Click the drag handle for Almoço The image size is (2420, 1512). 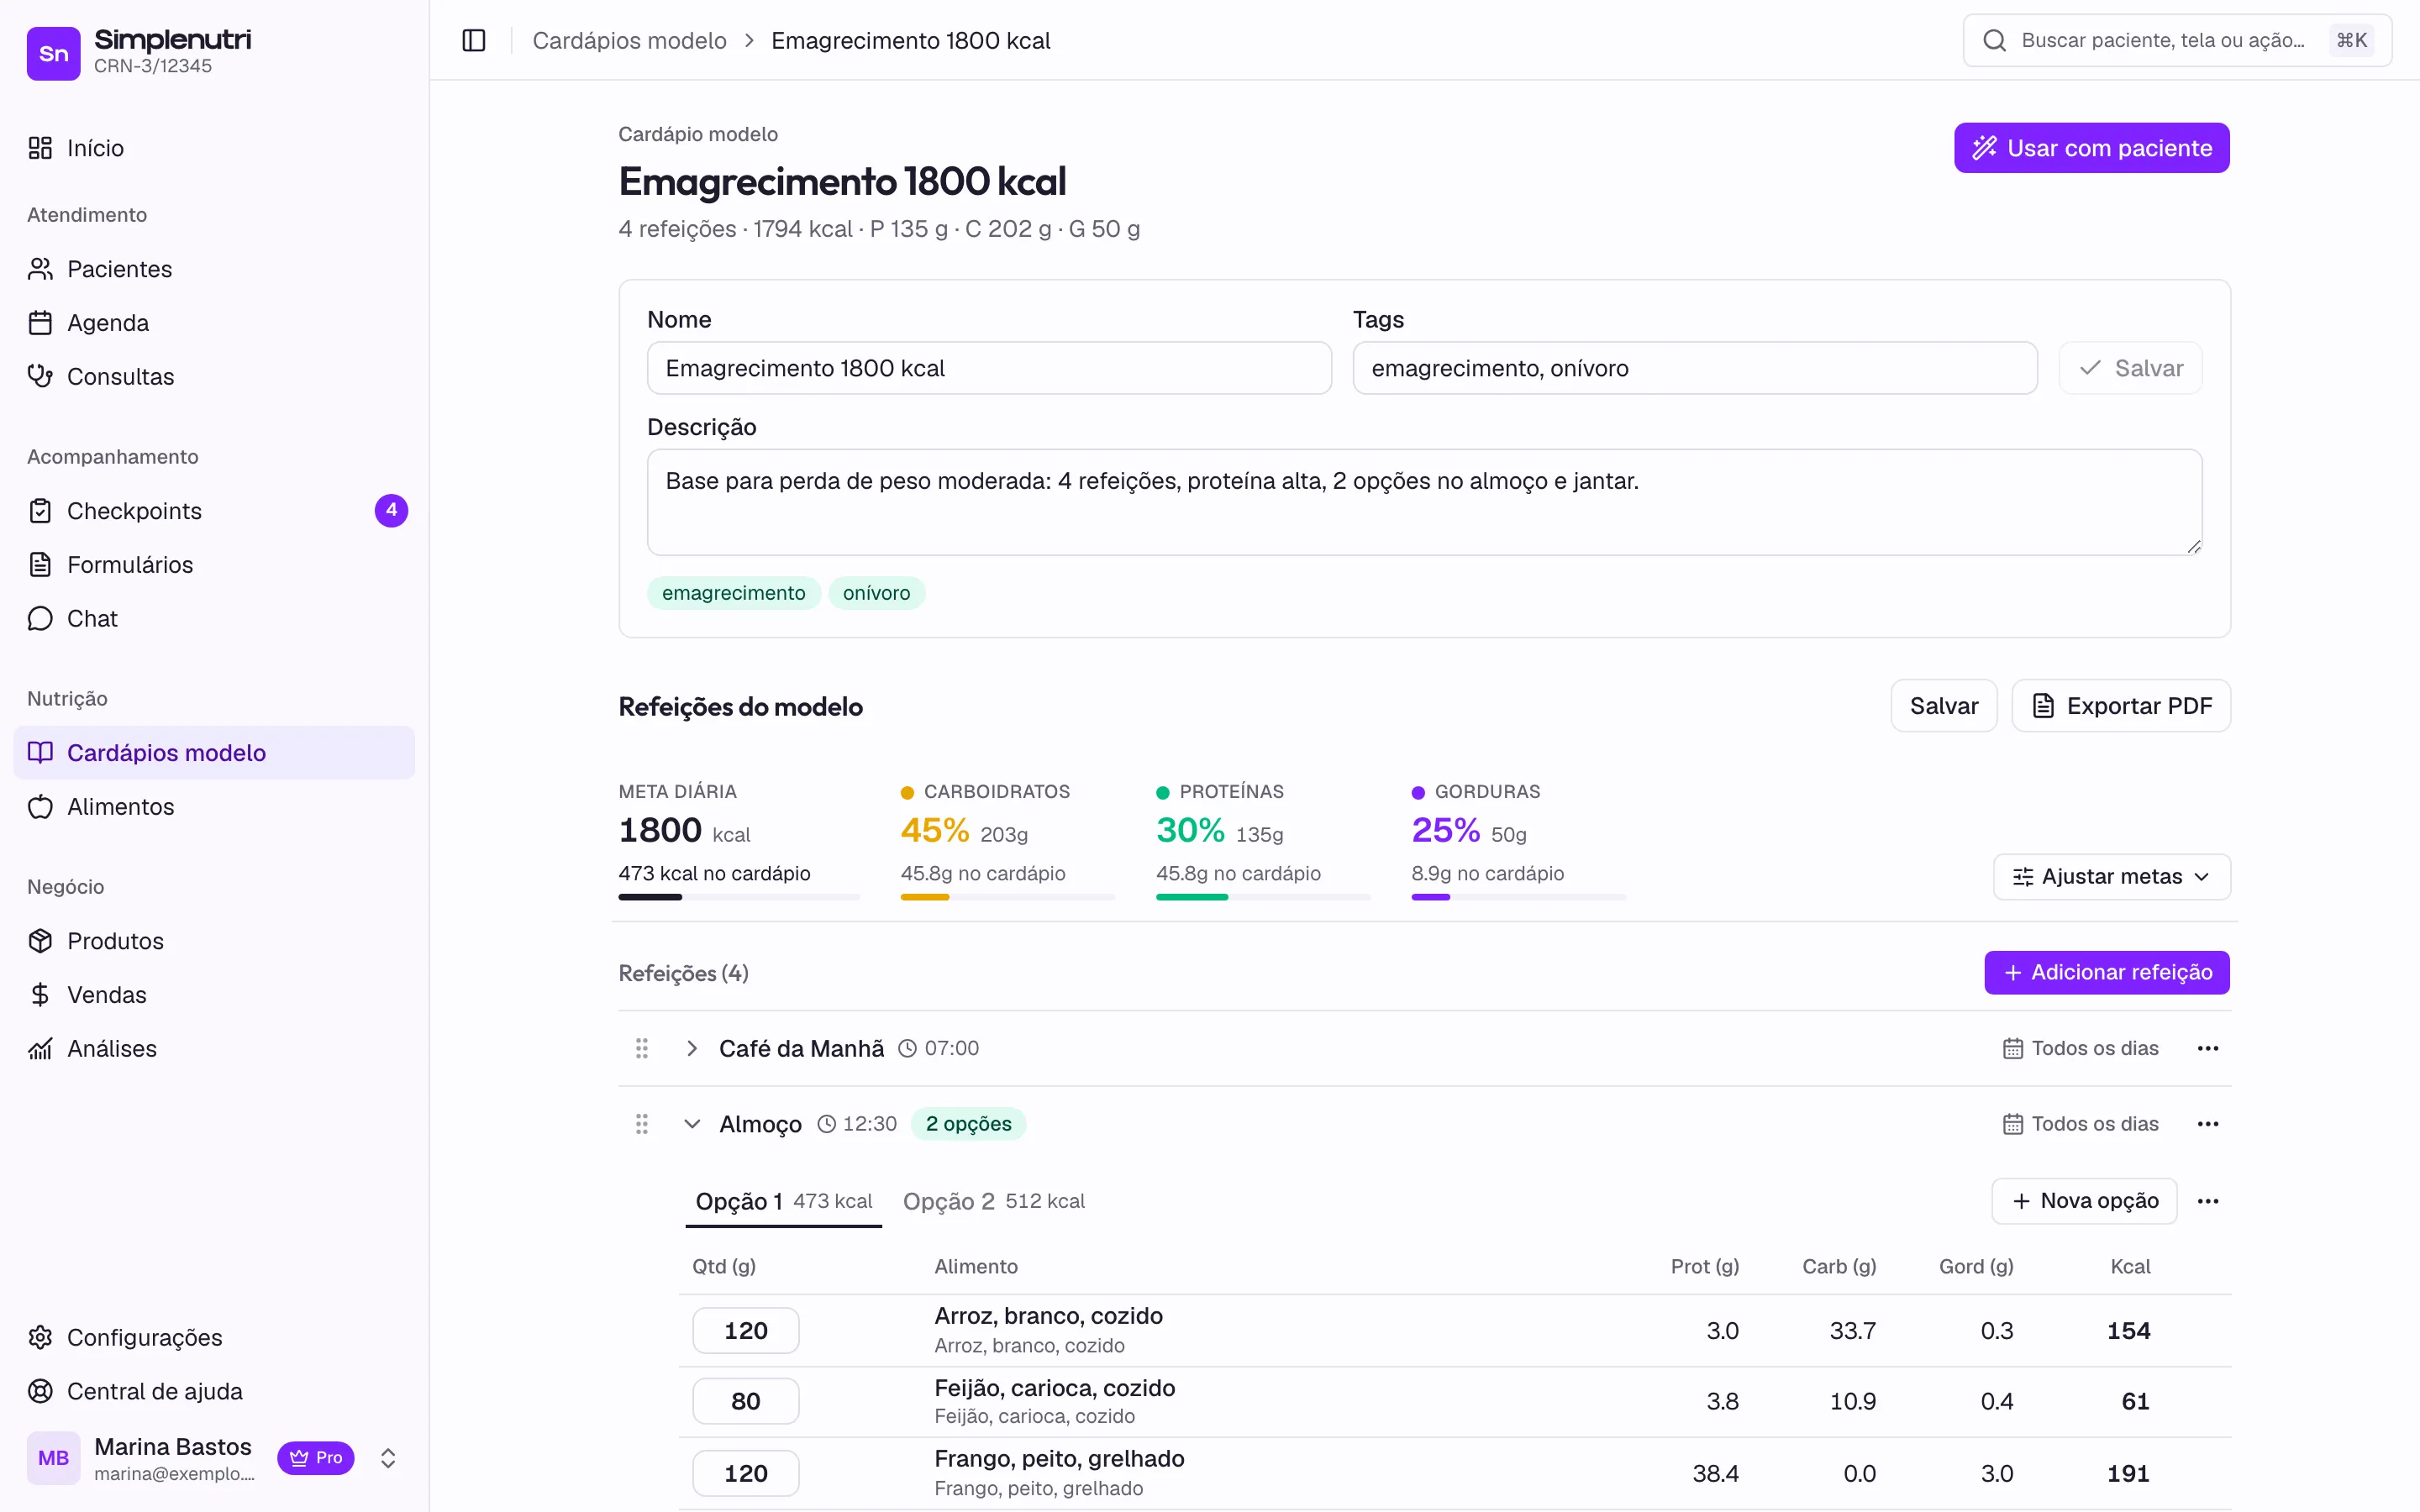(642, 1124)
